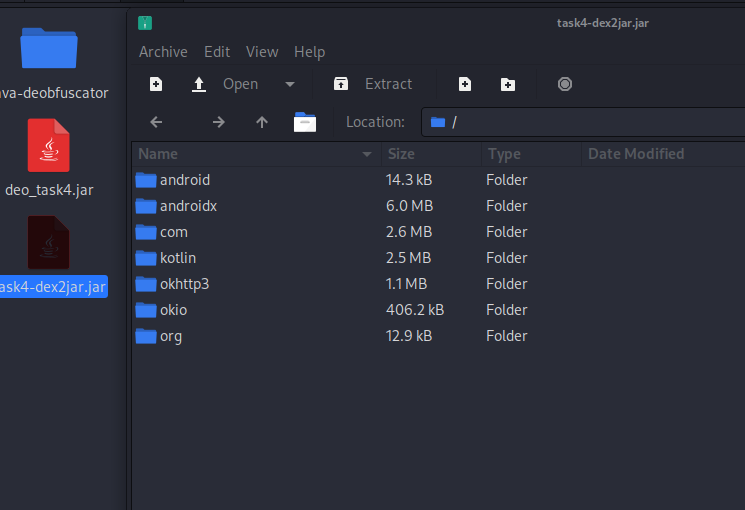Sort by Date Modified column header

pos(663,154)
